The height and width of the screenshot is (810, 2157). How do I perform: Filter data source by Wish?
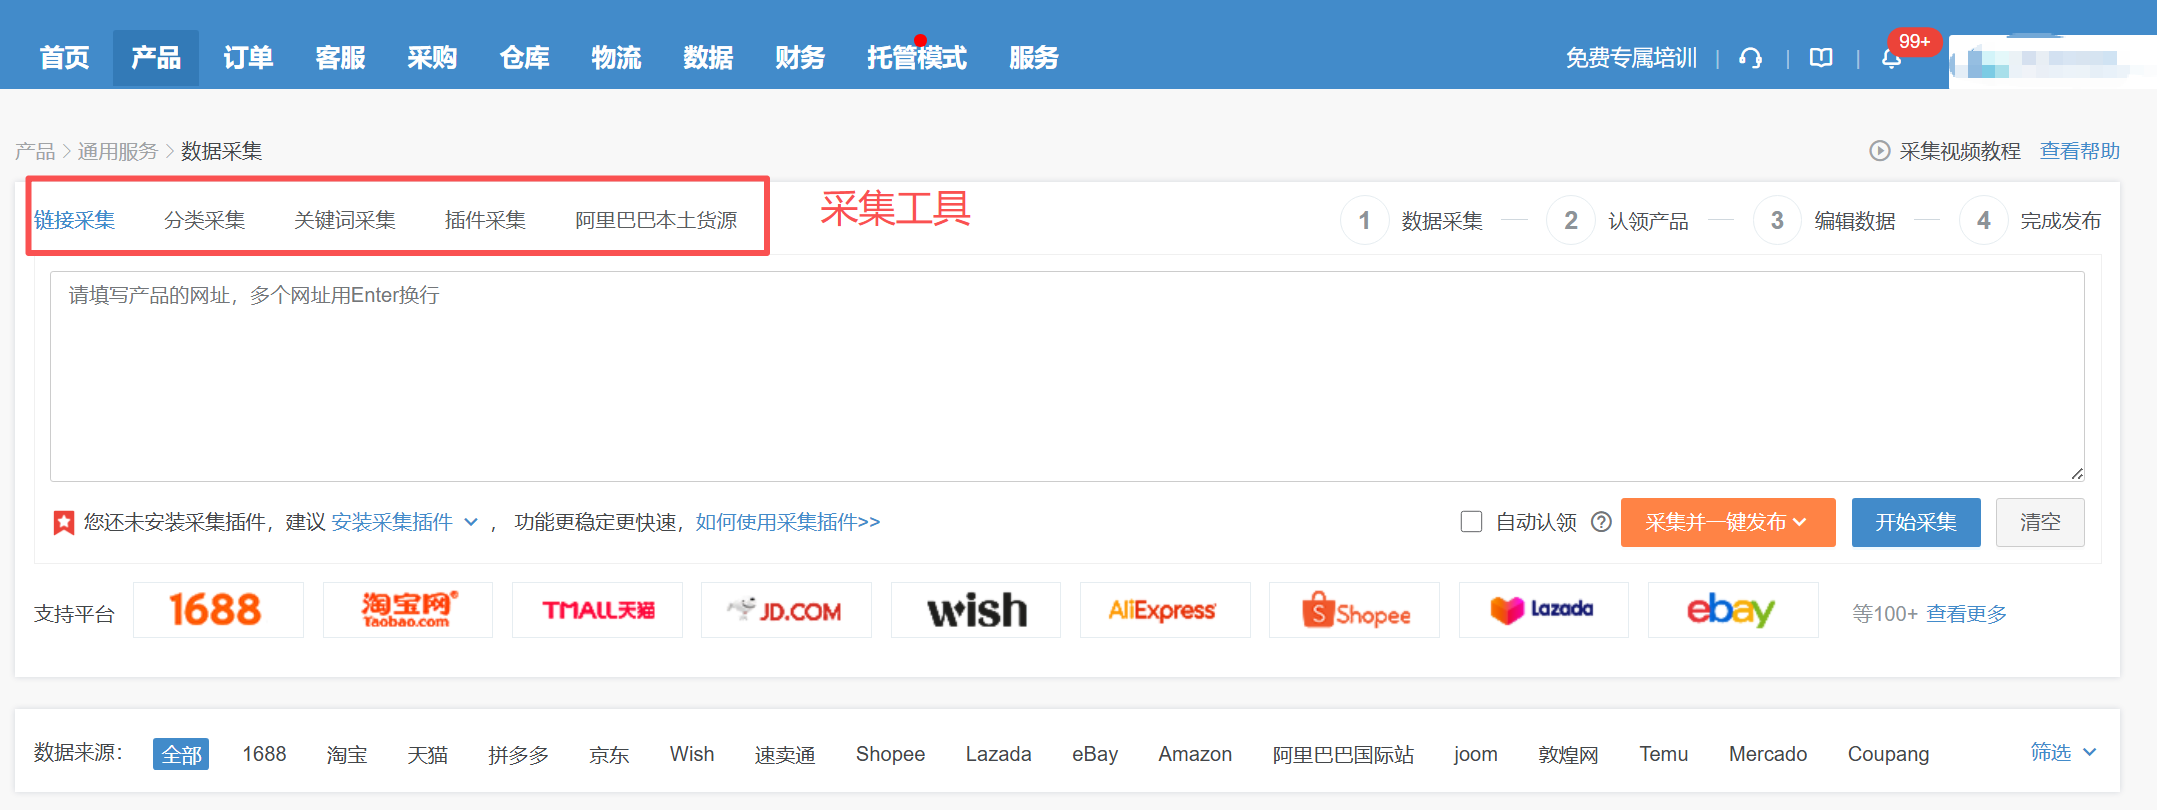point(692,754)
